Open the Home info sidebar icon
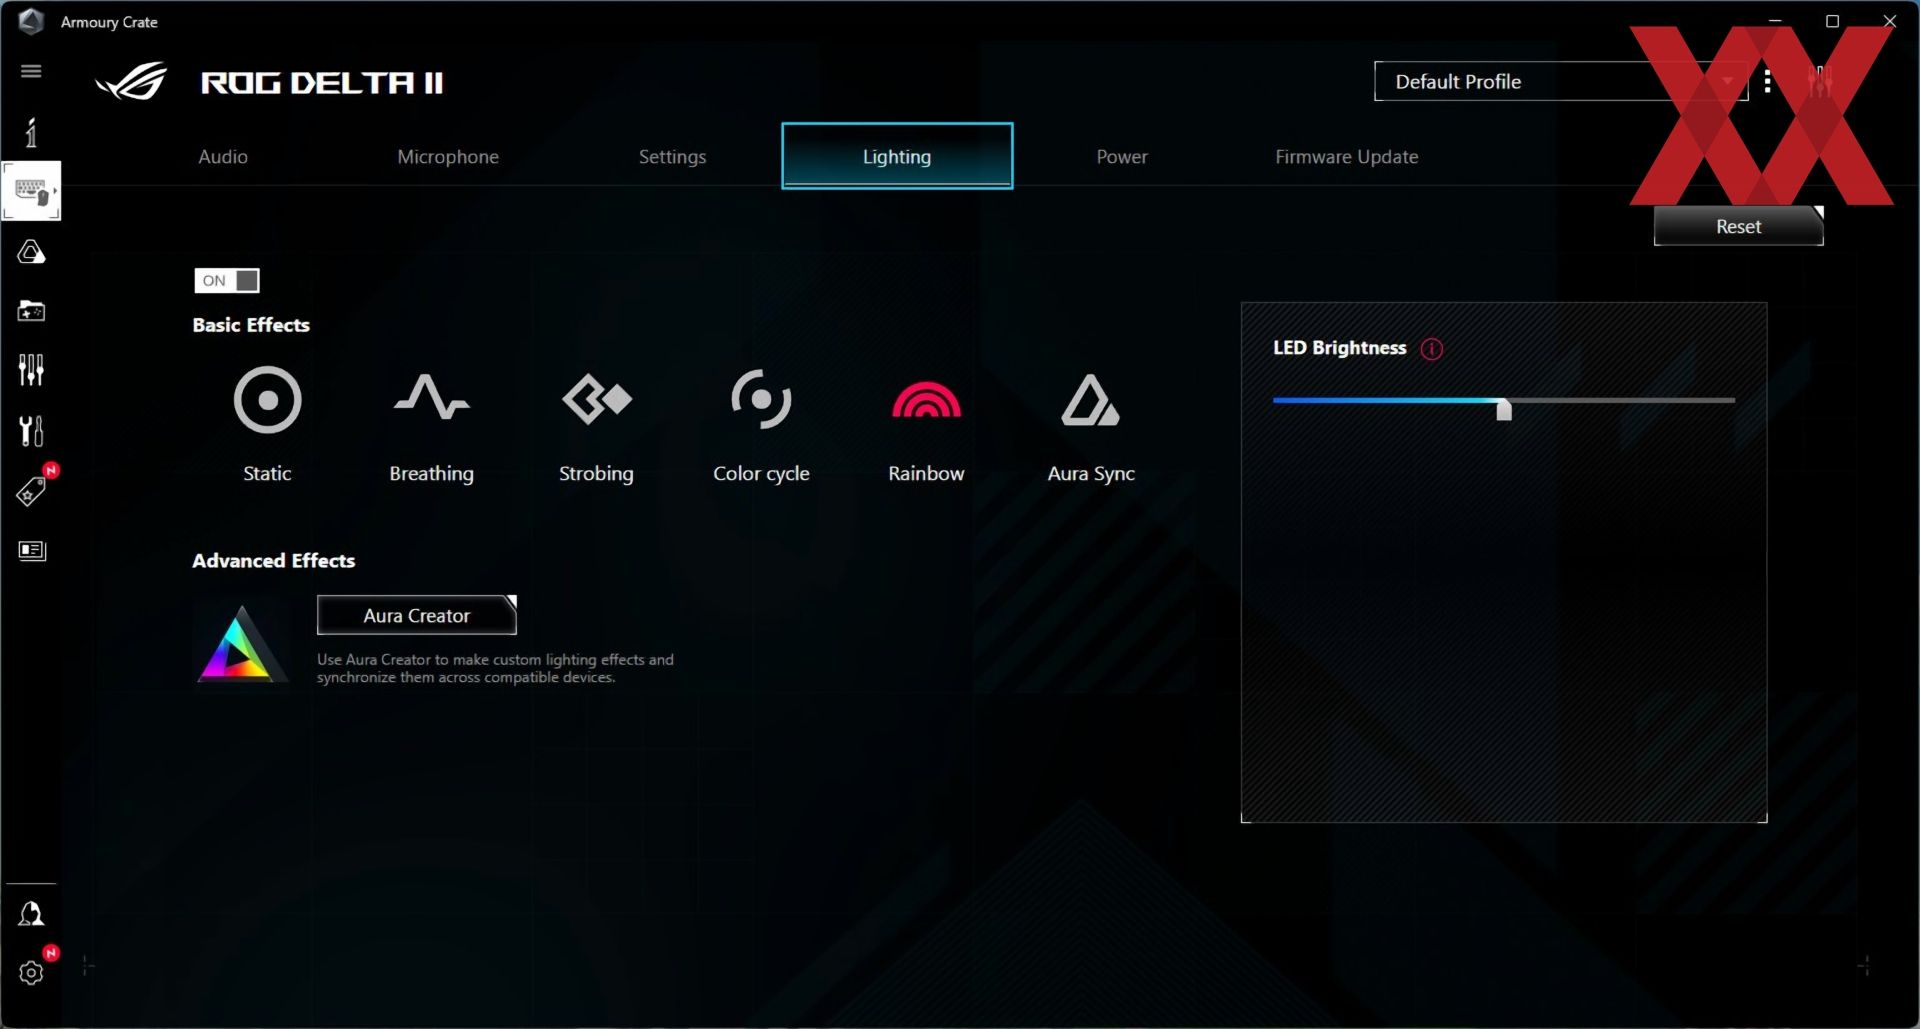Screen dimensions: 1920x1029 31,131
